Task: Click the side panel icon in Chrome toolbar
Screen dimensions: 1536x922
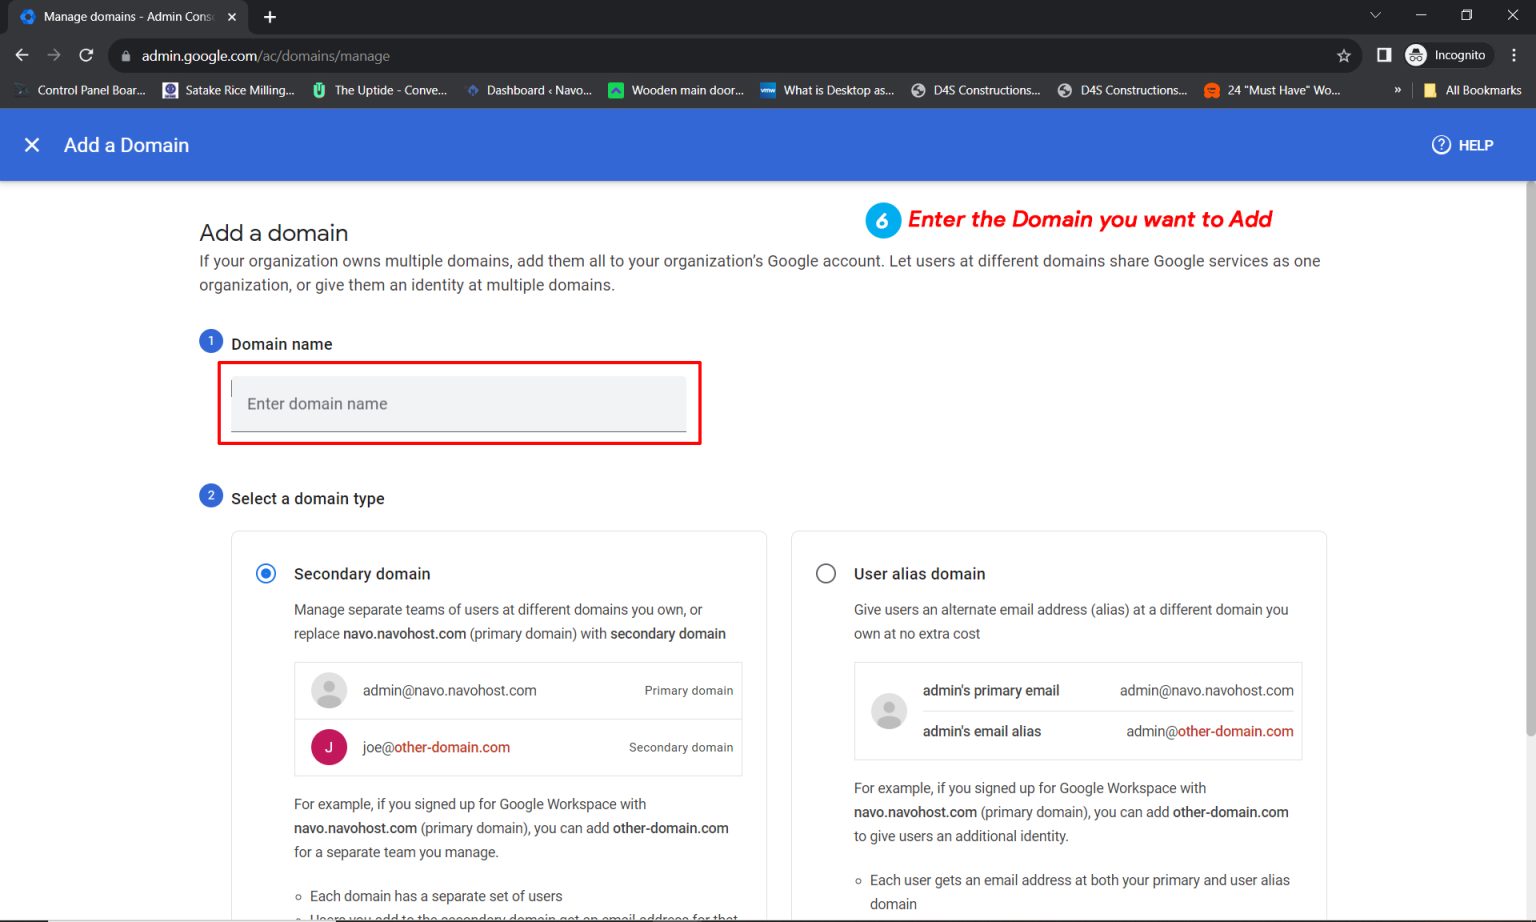Action: click(1382, 55)
